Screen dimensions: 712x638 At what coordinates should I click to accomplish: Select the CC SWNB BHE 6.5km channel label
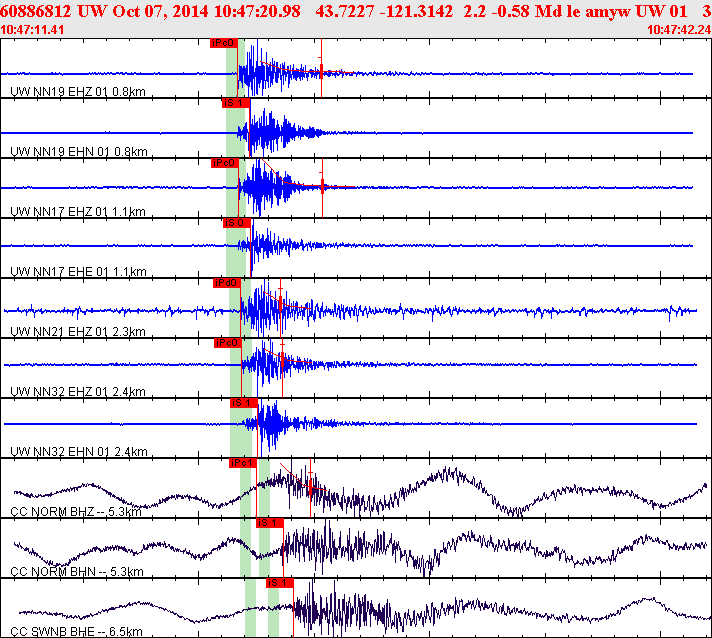click(77, 632)
